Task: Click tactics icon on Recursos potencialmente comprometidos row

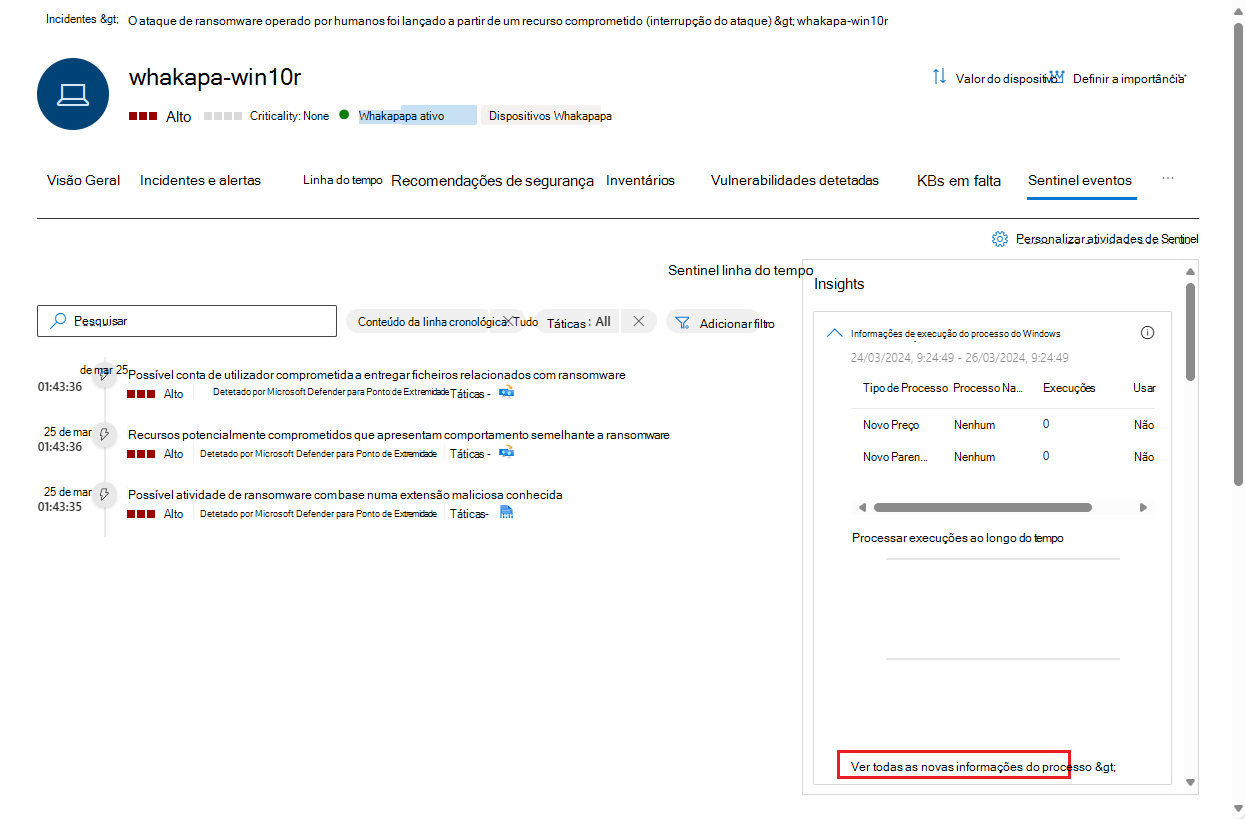Action: [507, 453]
